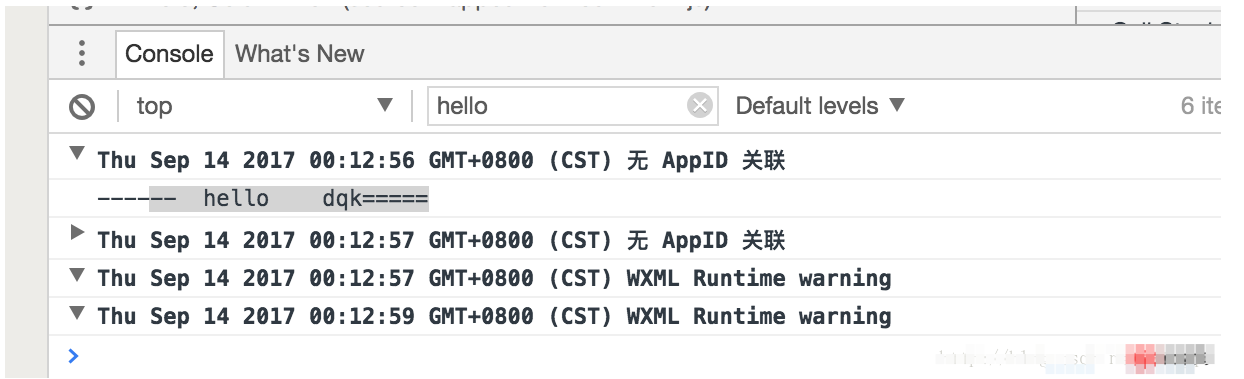Click the 00:12:59 WXML Runtime warning text
1244x379 pixels.
(494, 316)
